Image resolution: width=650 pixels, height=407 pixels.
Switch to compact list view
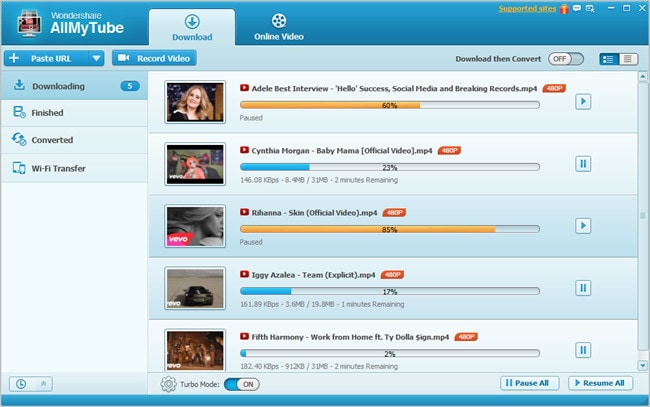(628, 59)
